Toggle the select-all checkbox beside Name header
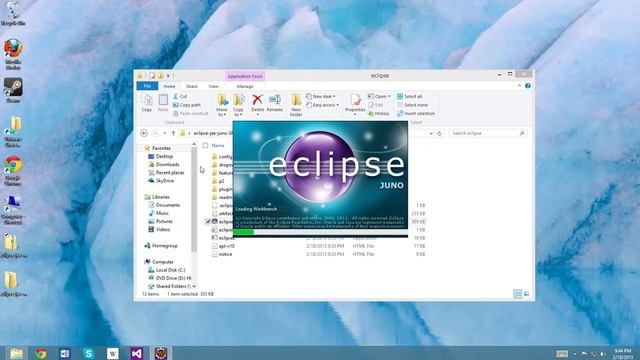Screen dimensions: 640x360 coord(205,145)
